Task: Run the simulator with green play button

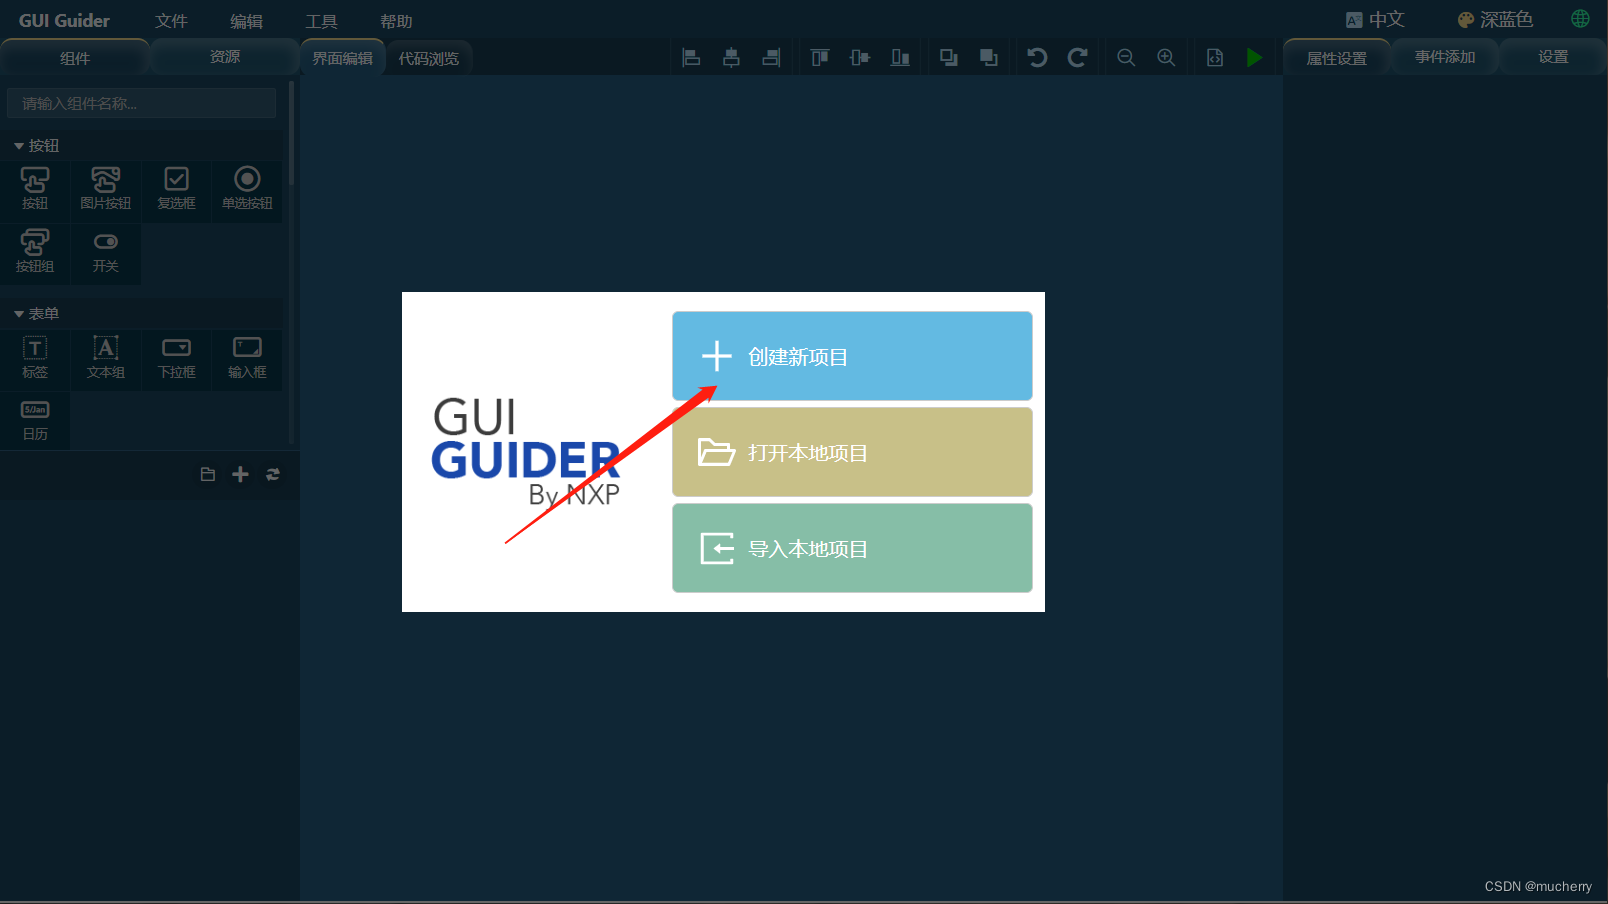Action: pyautogui.click(x=1255, y=58)
